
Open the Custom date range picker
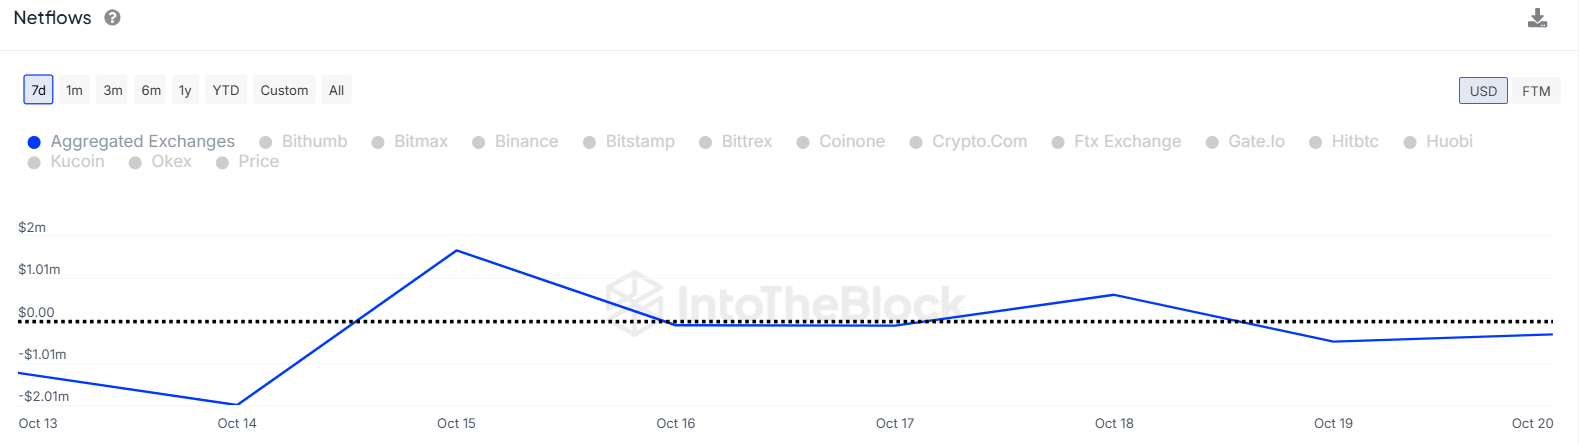[x=284, y=90]
